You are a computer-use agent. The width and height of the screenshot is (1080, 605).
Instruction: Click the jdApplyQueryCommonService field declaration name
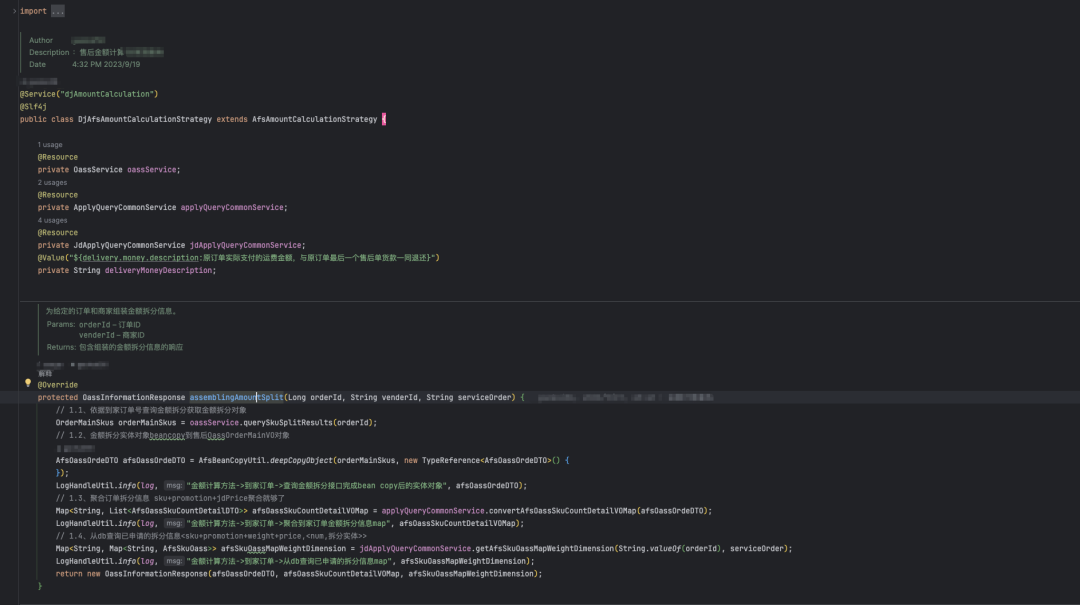coord(245,245)
